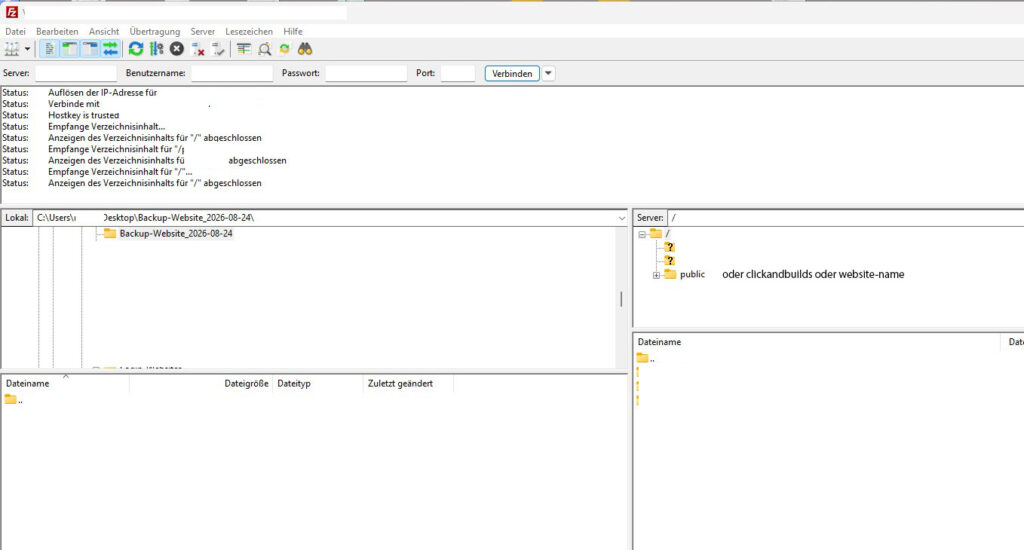Select log line "Empfange Verzeichnisinhalt..."
Screen dimensions: 1024x550
[x=106, y=127]
